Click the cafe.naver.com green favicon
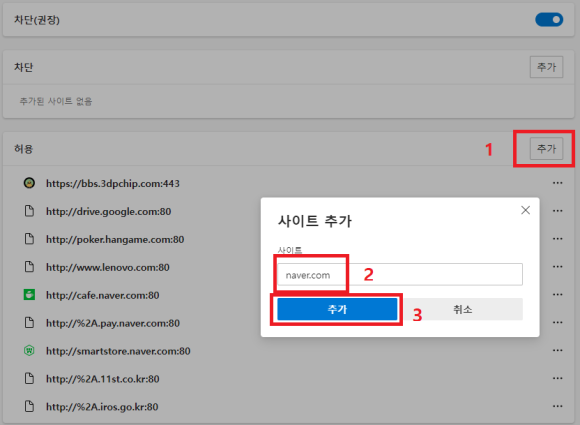The image size is (580, 425). pos(29,295)
